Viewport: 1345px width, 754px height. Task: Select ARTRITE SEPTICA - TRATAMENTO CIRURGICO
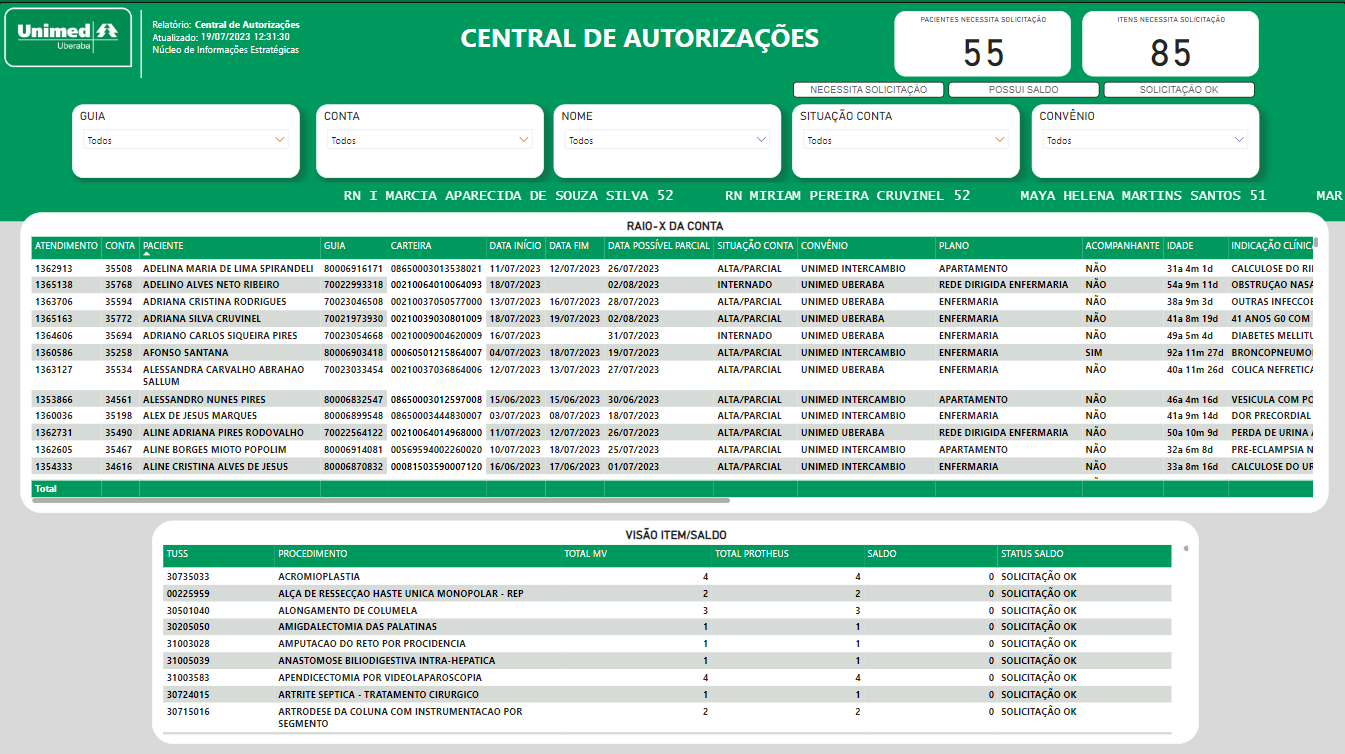(378, 695)
